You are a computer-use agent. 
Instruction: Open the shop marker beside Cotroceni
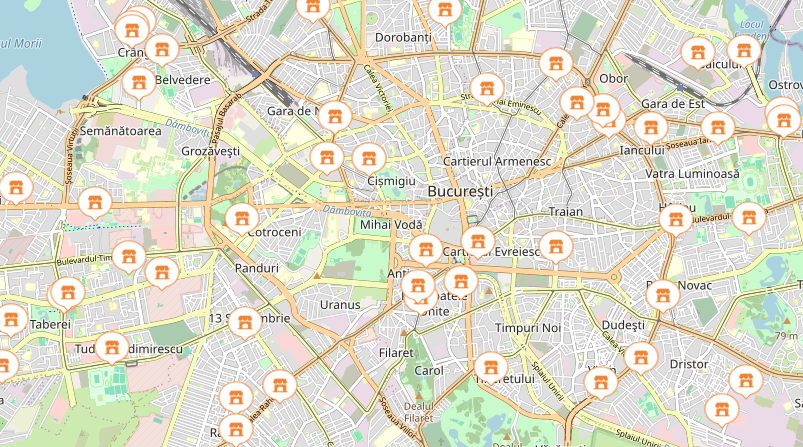coord(242,219)
